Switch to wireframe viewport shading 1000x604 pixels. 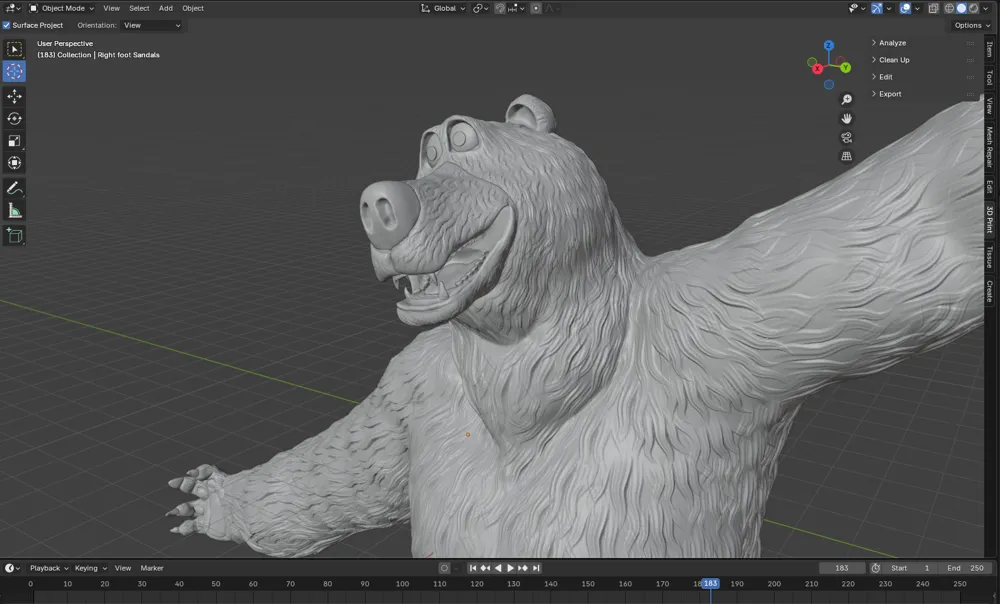click(x=949, y=8)
